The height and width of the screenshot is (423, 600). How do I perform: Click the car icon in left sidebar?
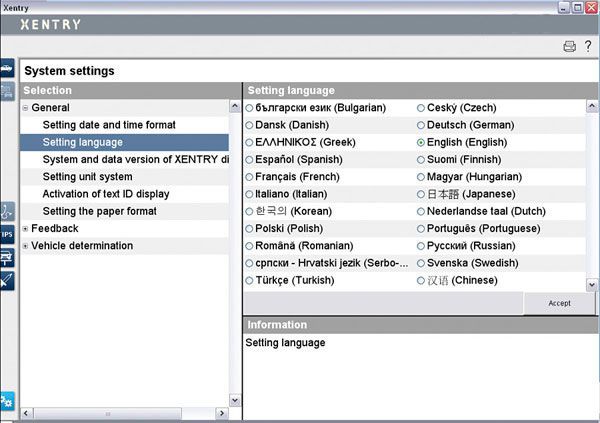[7, 69]
